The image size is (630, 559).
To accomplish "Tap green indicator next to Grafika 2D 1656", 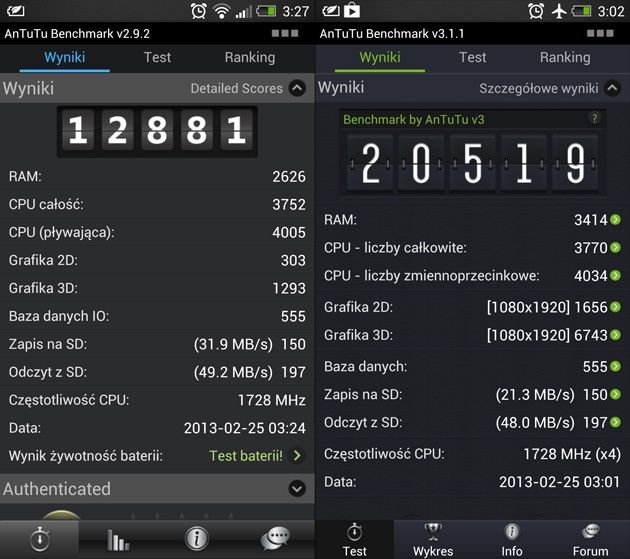I will 615,307.
